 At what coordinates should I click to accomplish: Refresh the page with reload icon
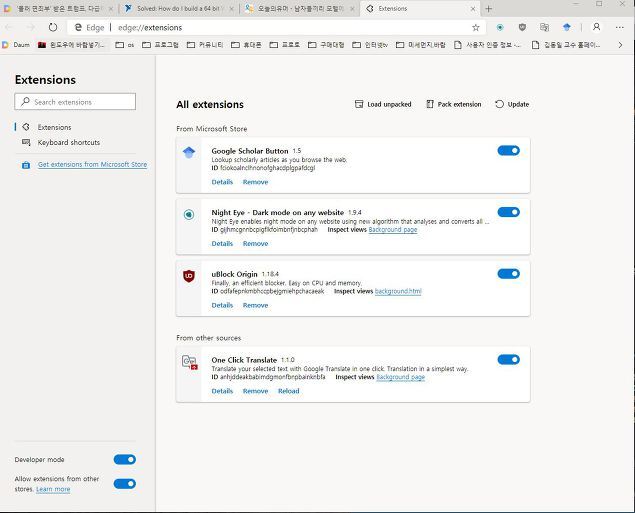53,28
